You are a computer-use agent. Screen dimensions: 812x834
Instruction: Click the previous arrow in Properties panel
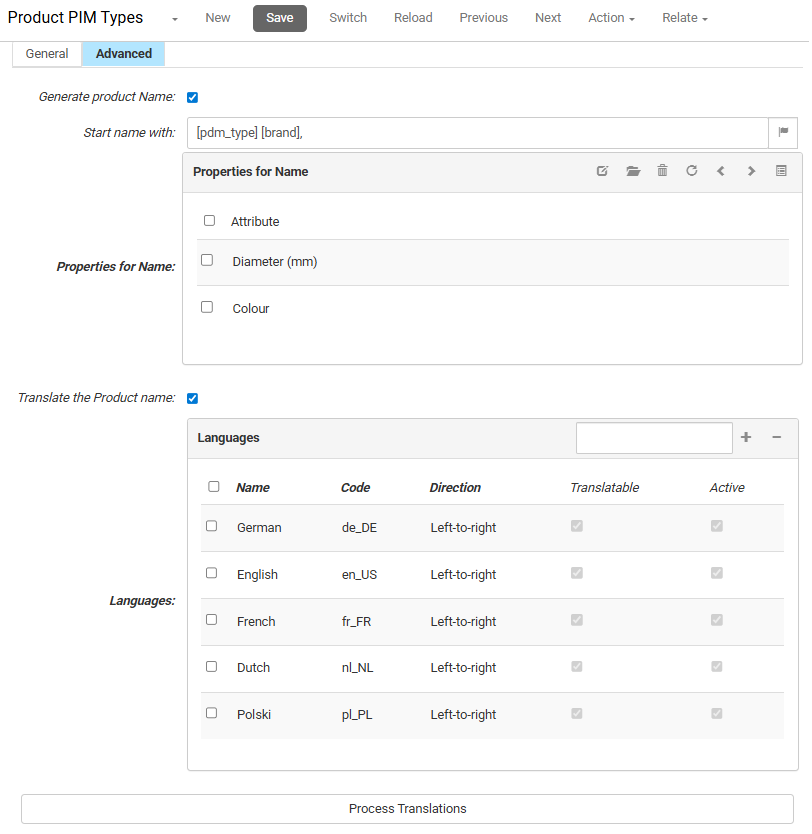point(721,170)
